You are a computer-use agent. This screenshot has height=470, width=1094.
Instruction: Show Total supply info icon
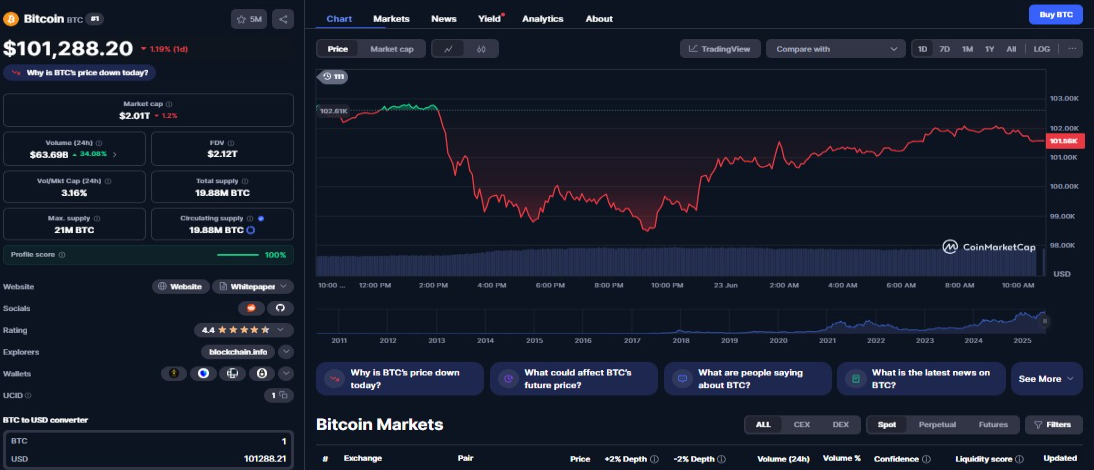pos(245,181)
